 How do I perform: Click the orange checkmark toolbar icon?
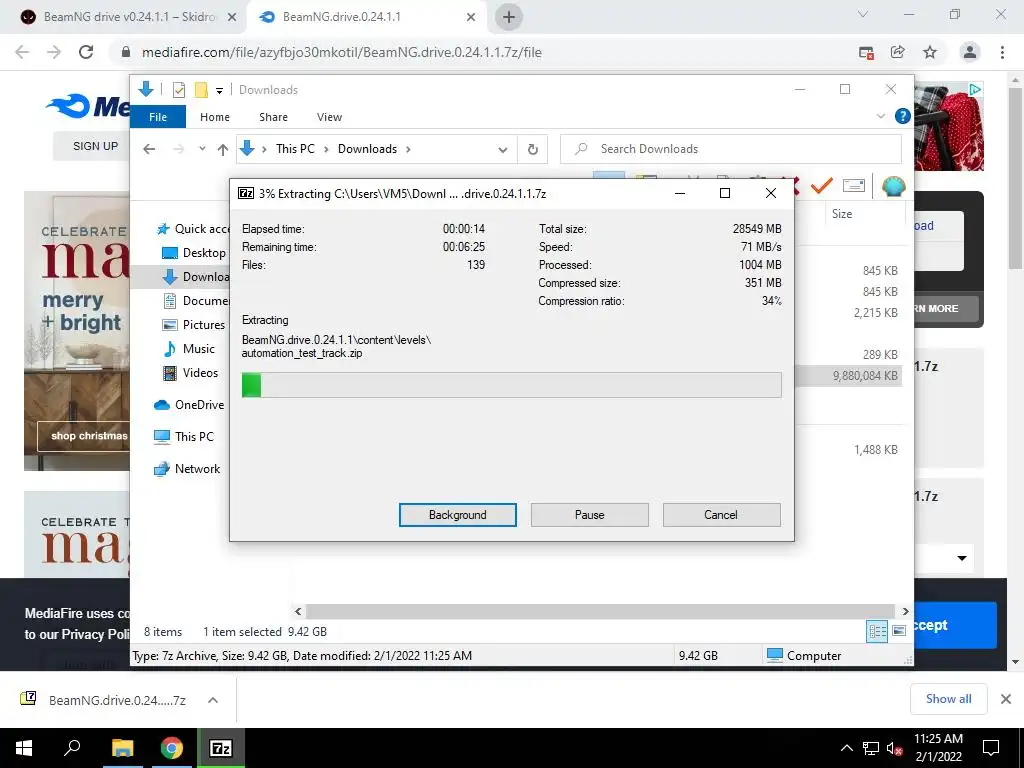[822, 186]
